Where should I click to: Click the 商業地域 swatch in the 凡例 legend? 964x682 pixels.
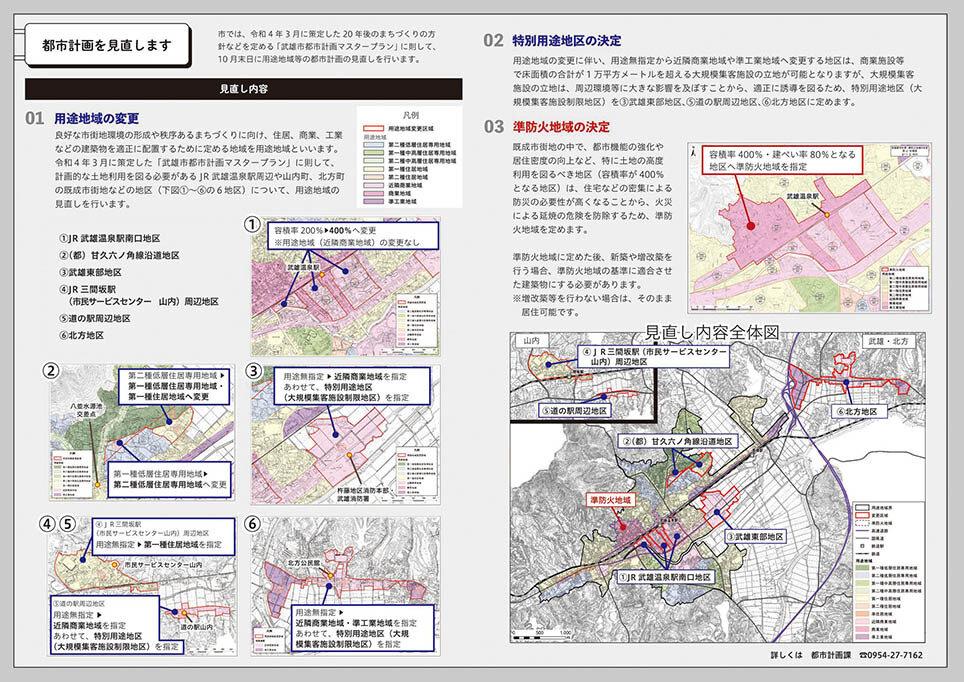[x=373, y=193]
